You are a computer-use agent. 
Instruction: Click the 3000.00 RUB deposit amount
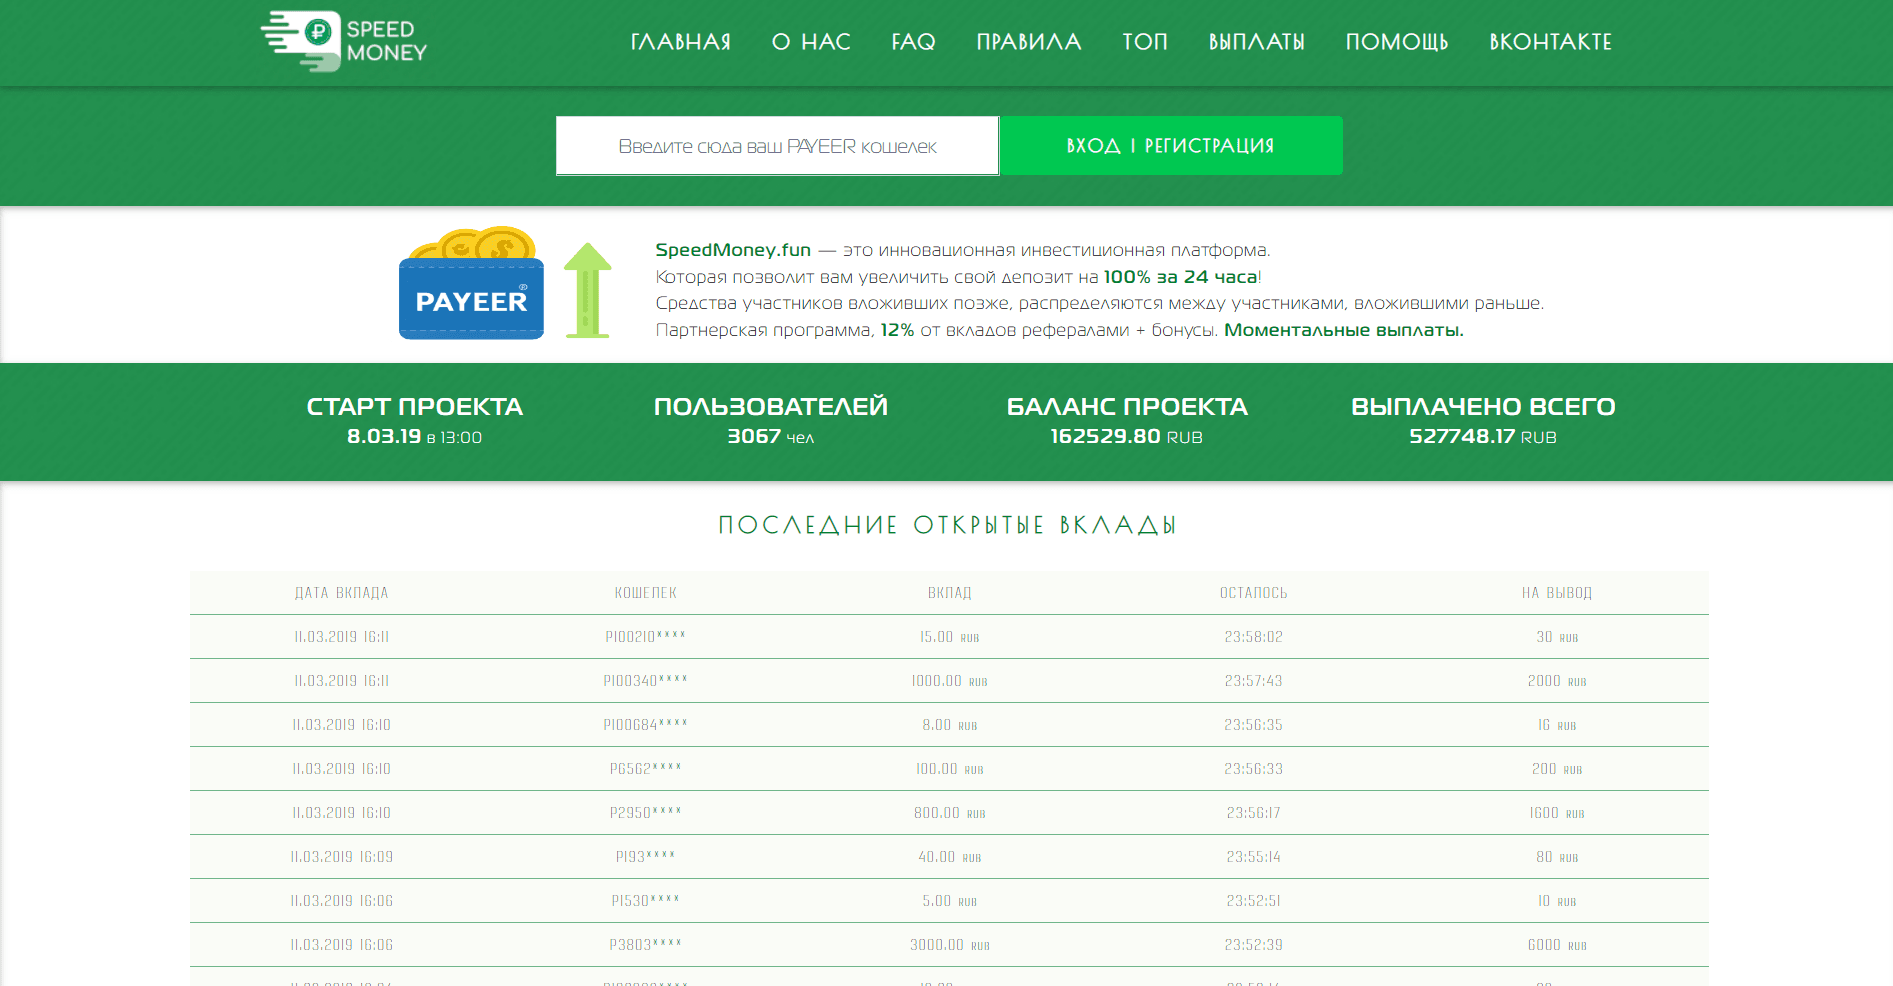(950, 945)
